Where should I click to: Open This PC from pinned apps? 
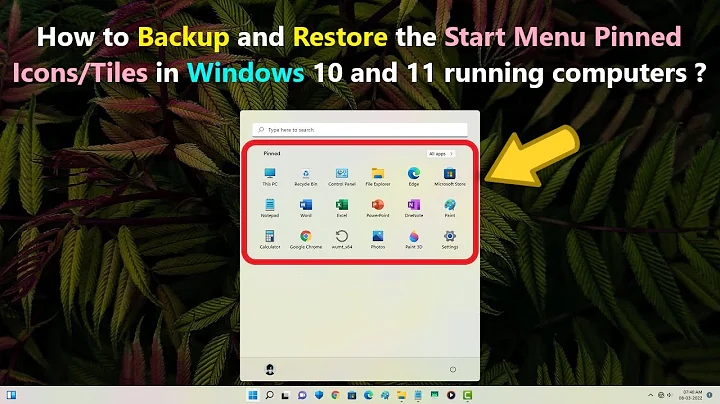tap(270, 177)
